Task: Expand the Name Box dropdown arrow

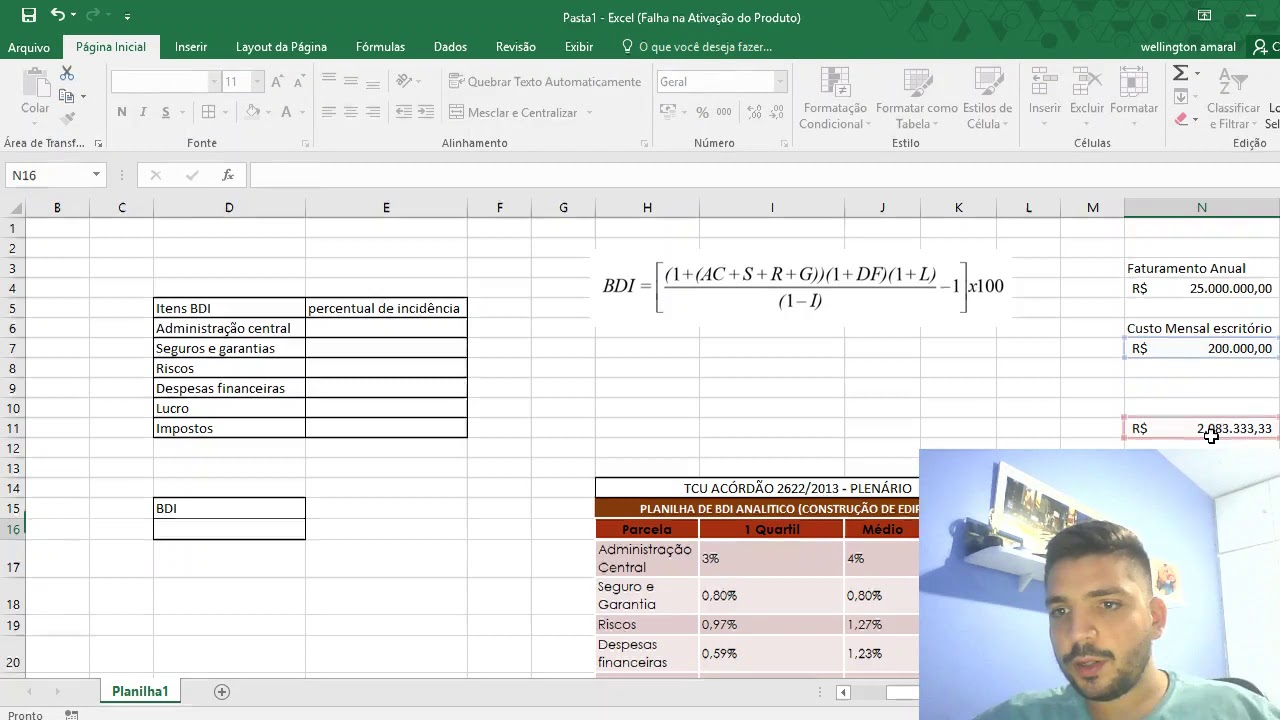Action: click(96, 175)
